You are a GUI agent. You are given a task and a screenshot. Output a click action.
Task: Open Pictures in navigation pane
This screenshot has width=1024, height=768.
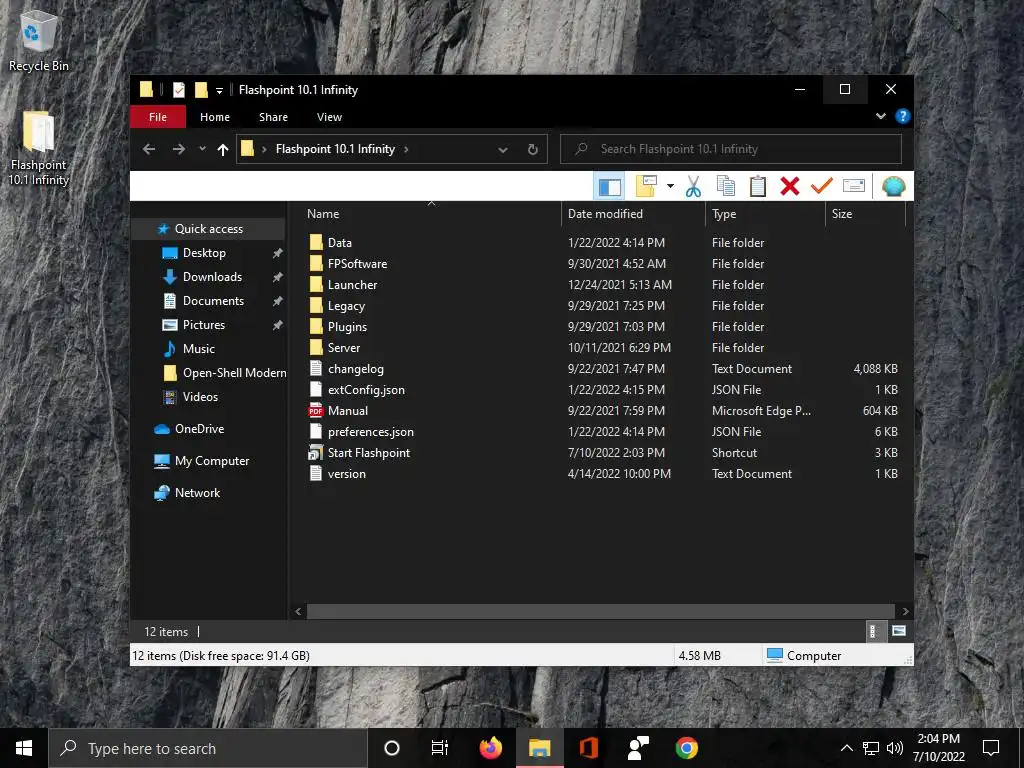(204, 325)
